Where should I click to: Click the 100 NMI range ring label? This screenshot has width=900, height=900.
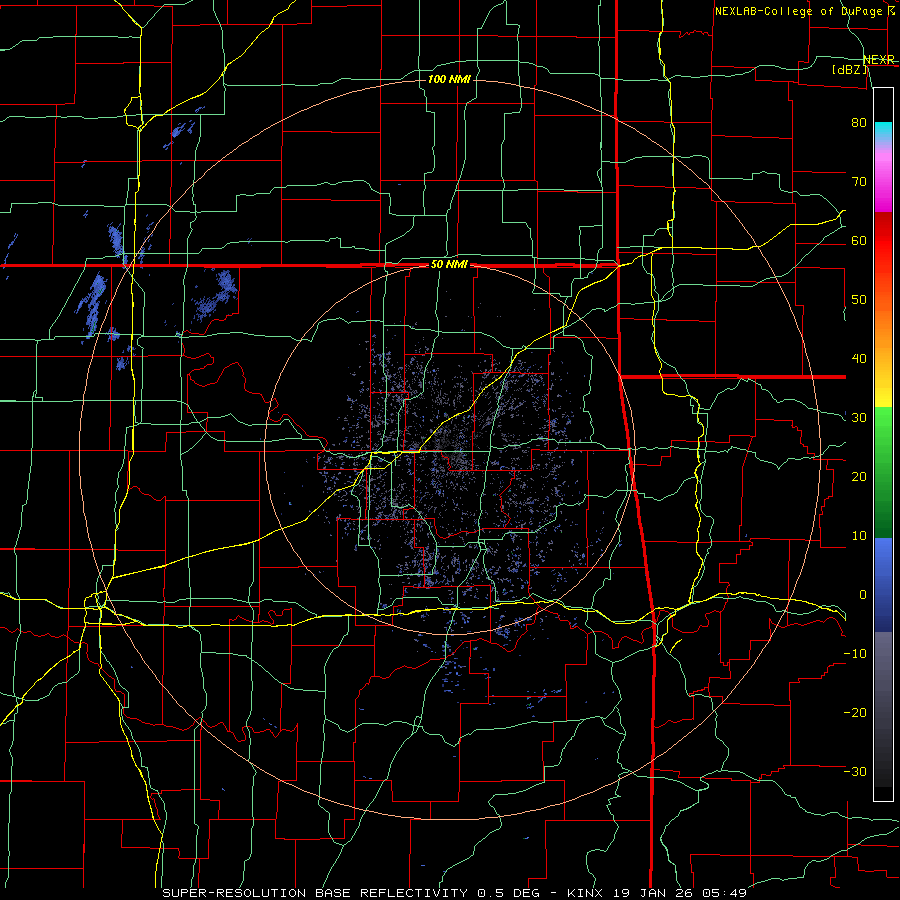point(449,79)
